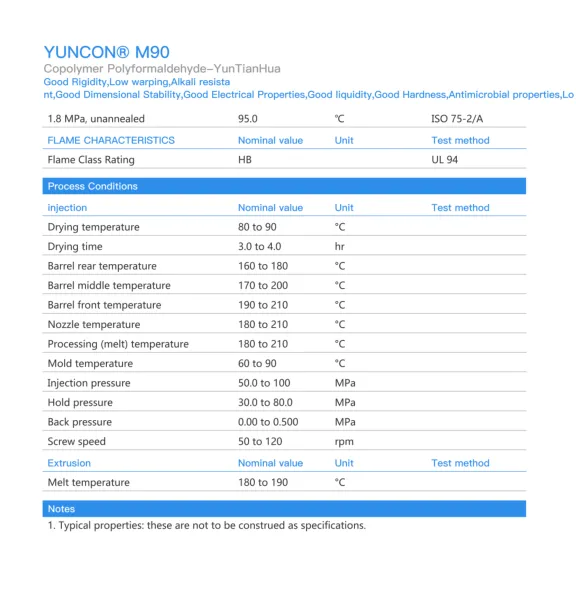576x610 pixels.
Task: Click the Flame Class Rating label
Action: [91, 160]
